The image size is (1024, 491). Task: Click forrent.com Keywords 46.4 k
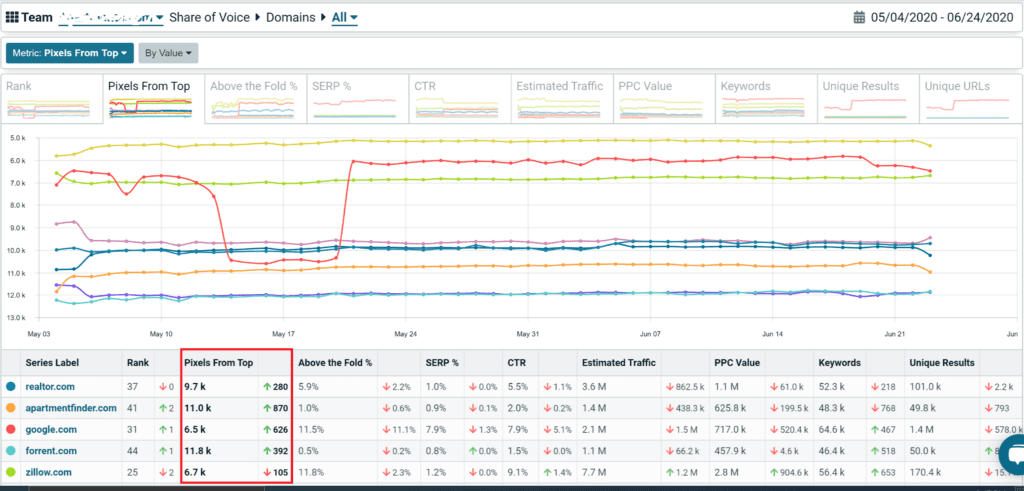[831, 451]
